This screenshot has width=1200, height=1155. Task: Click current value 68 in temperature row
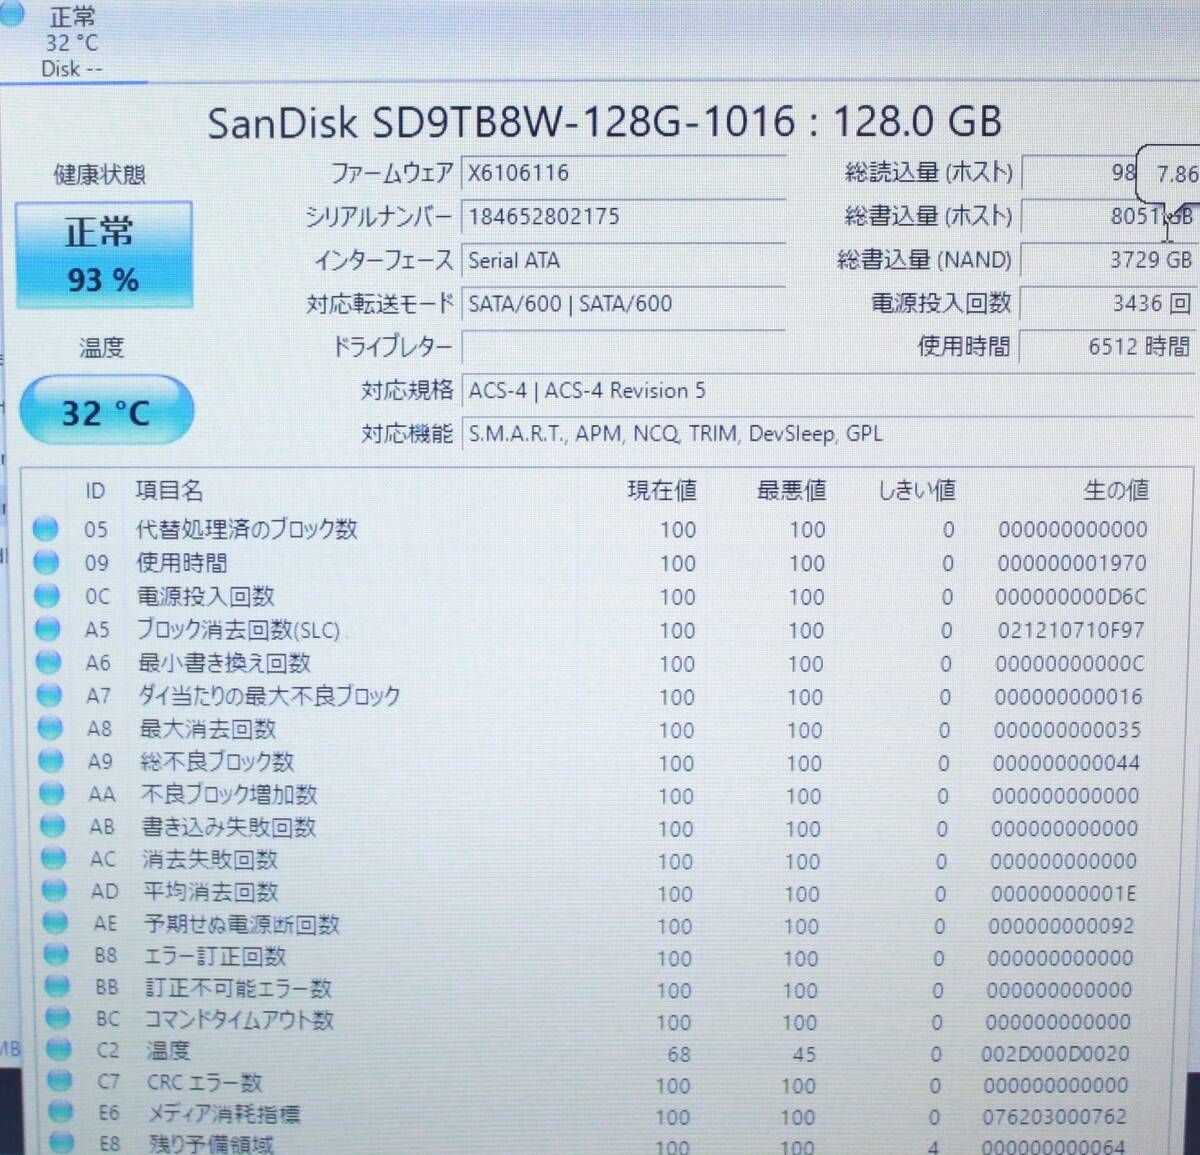(x=679, y=1054)
